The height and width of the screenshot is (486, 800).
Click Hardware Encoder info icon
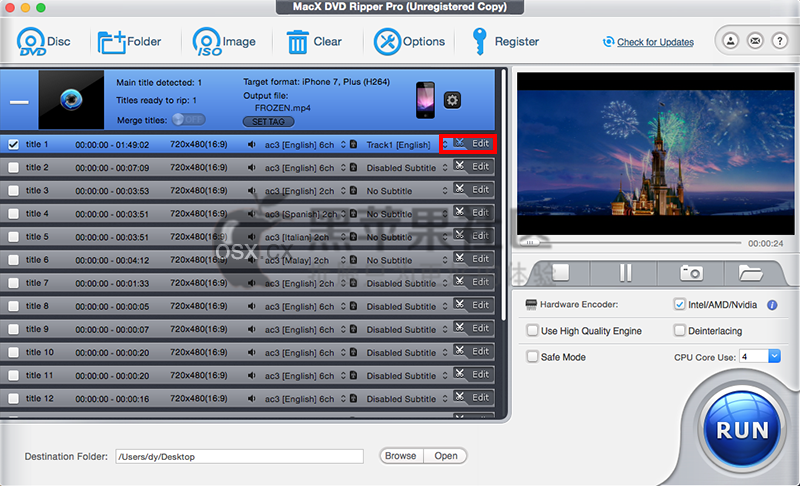(772, 305)
